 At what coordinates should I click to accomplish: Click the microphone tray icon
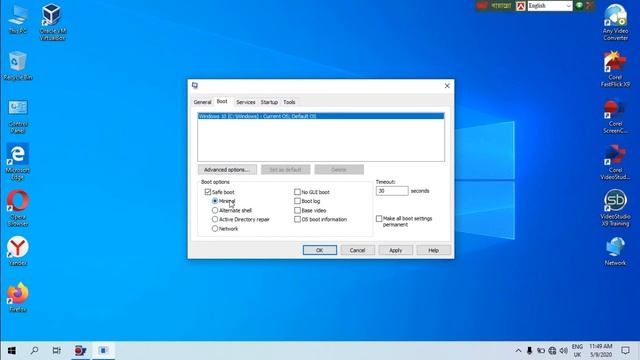tap(529, 351)
